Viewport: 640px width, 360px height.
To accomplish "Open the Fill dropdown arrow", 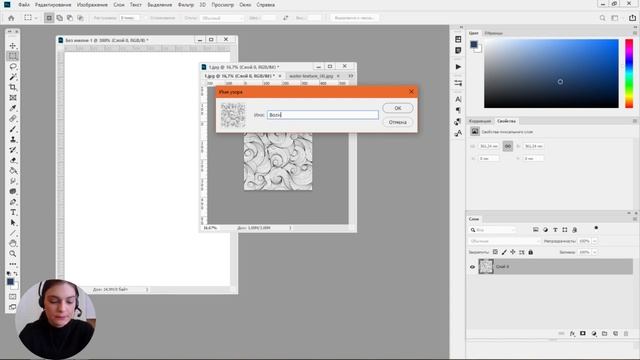I will pos(595,252).
